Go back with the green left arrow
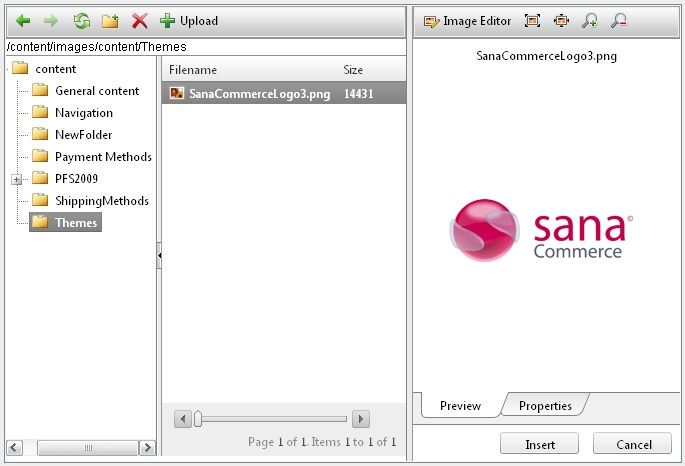The image size is (685, 466). point(23,21)
